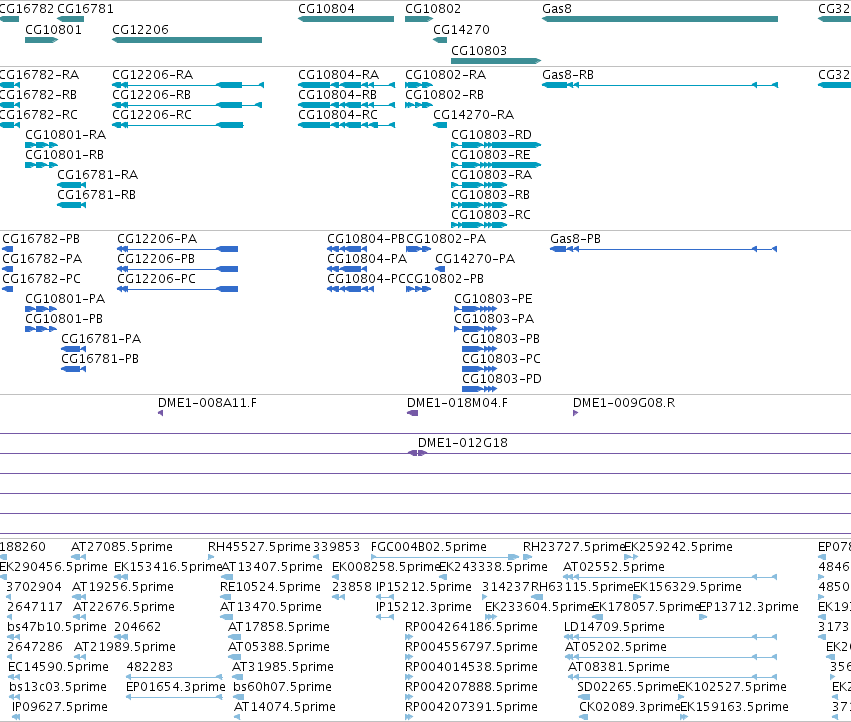851x722 pixels.
Task: Click transcript CG10803-RE
Action: 491,155
